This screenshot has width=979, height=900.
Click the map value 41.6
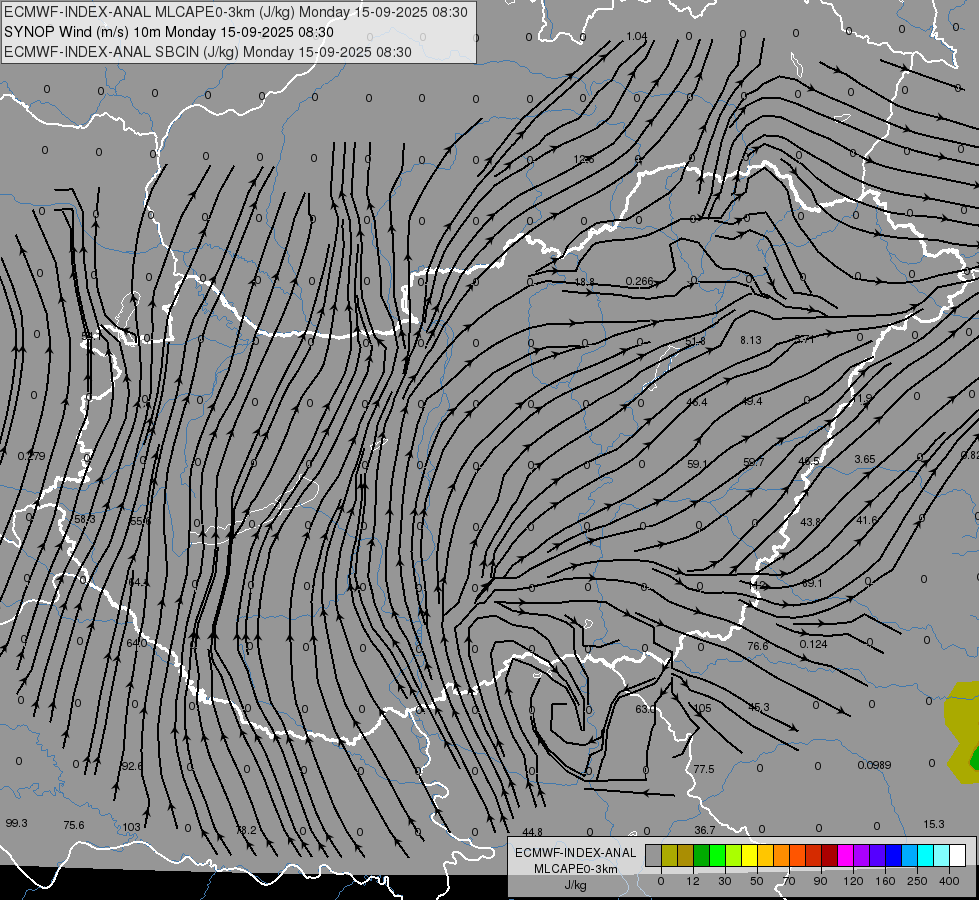867,520
